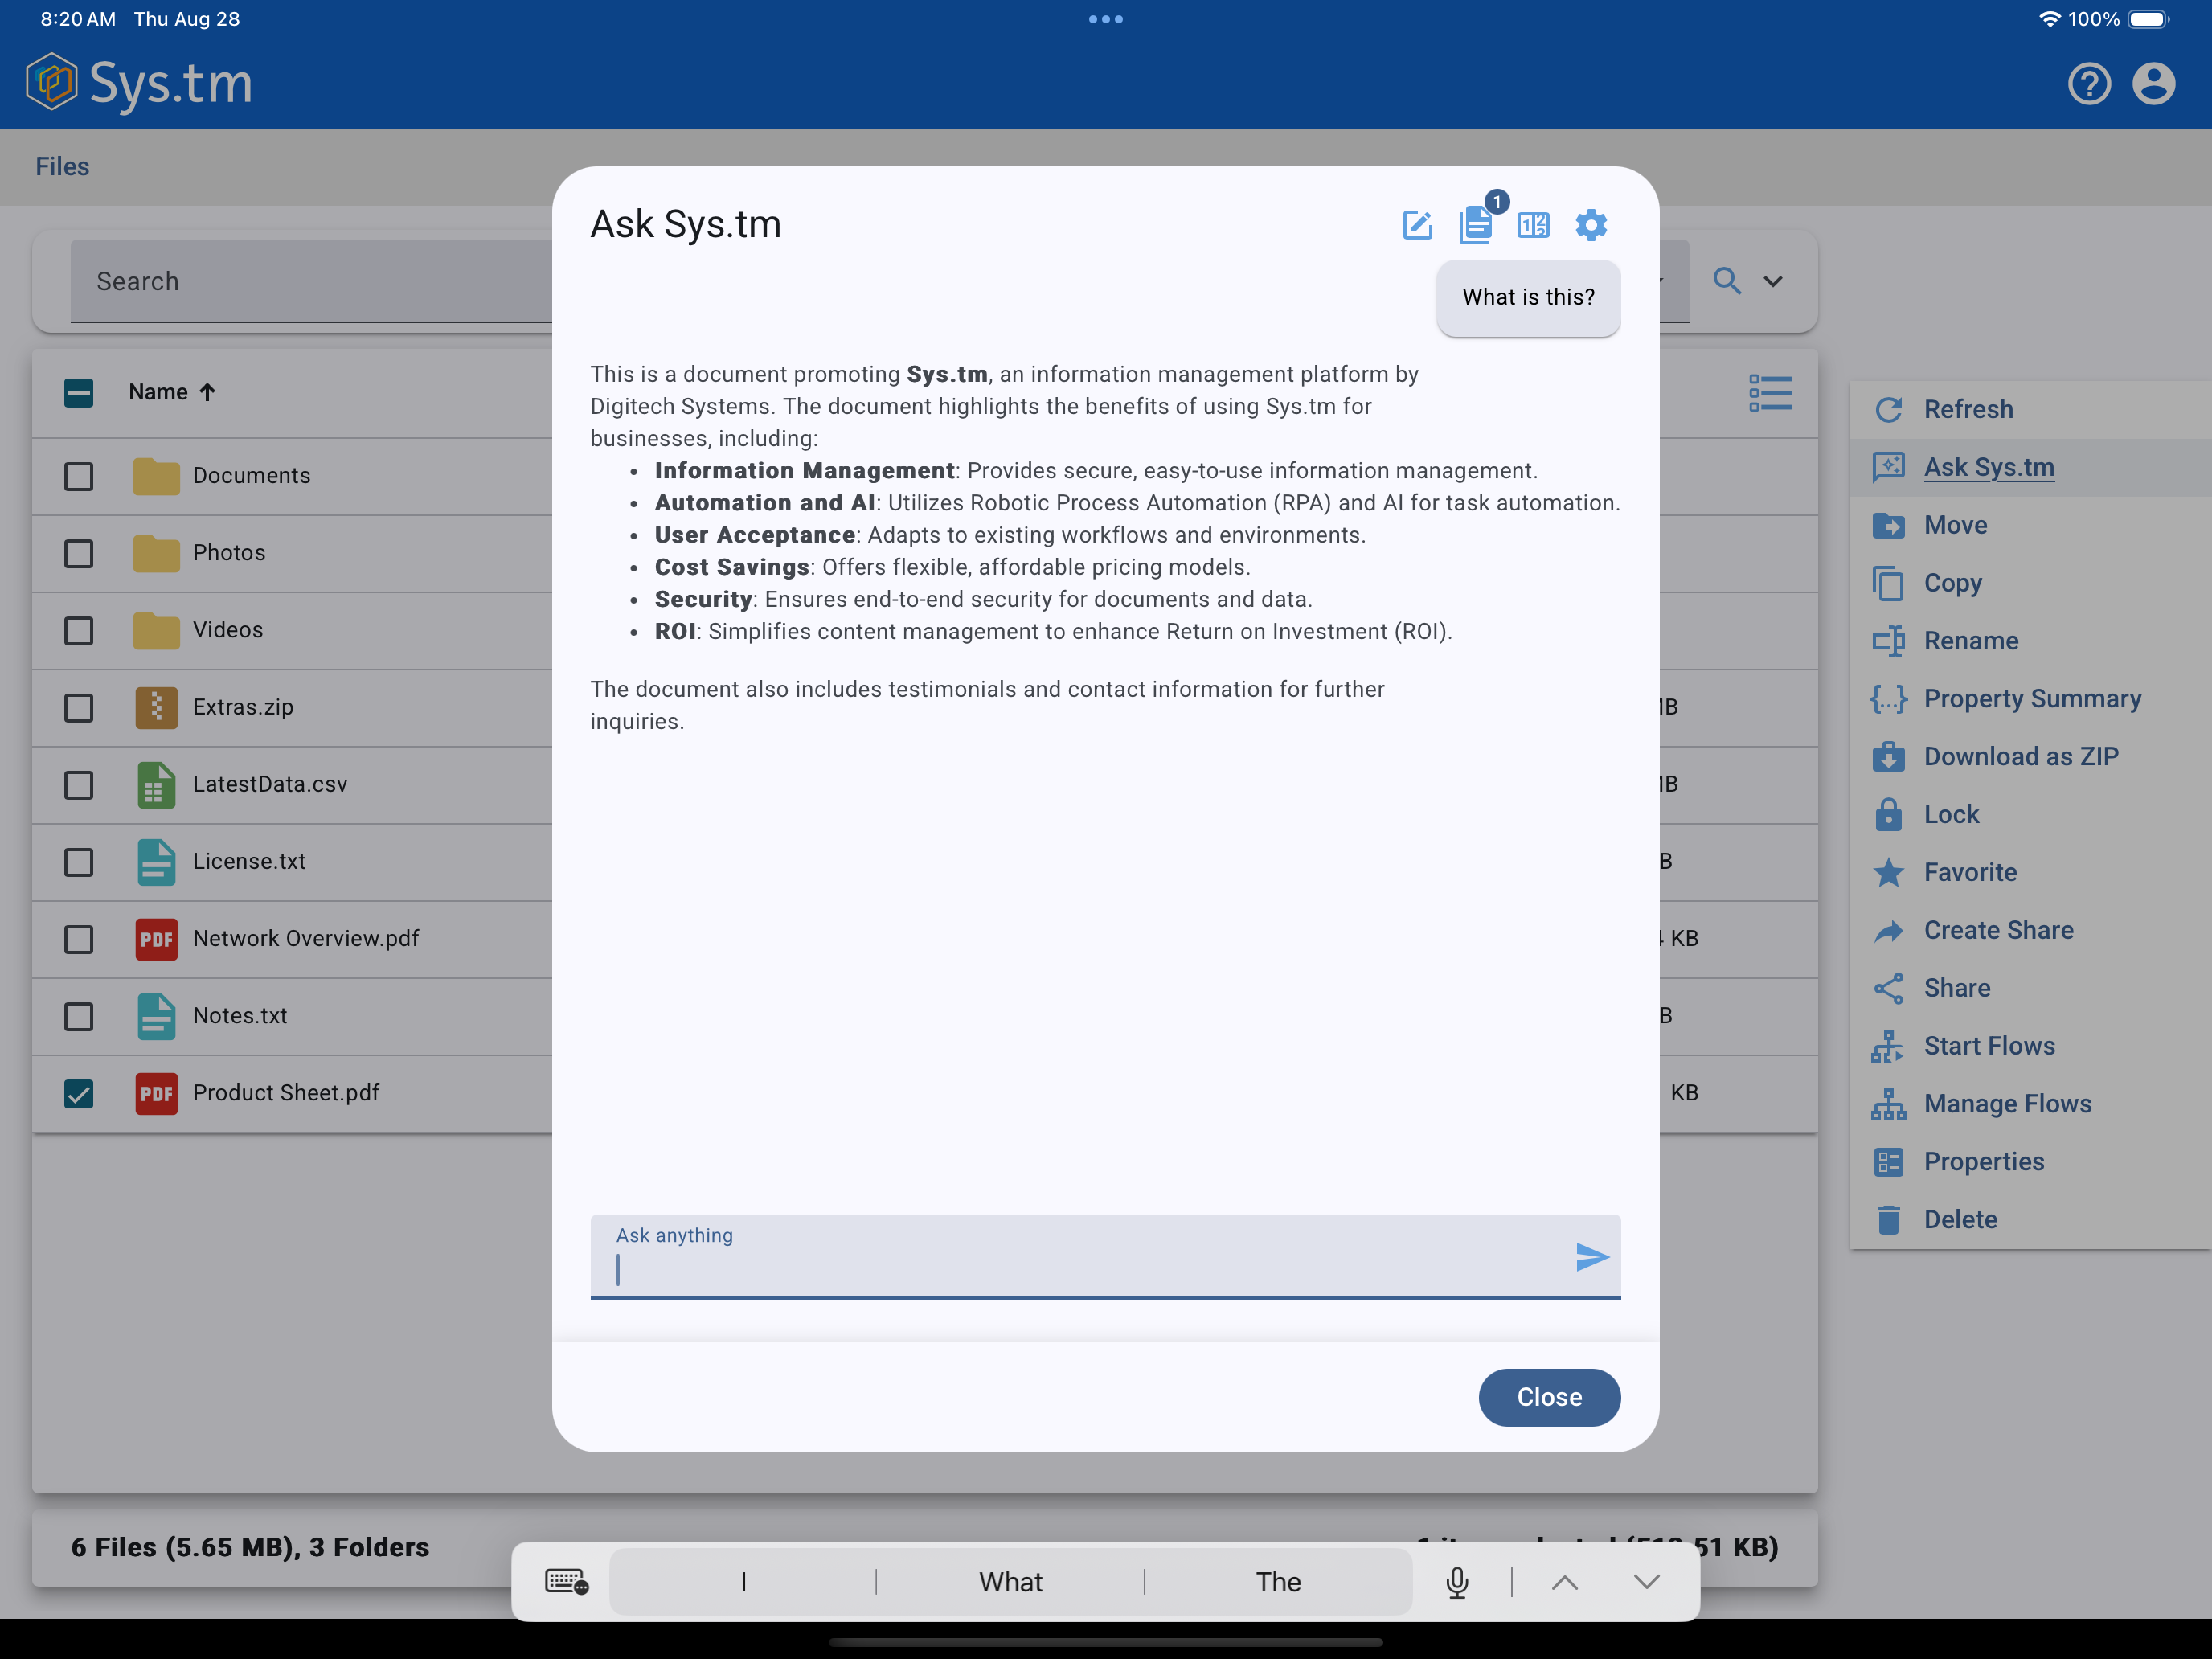
Task: Toggle the select-all checkbox in header
Action: (78, 392)
